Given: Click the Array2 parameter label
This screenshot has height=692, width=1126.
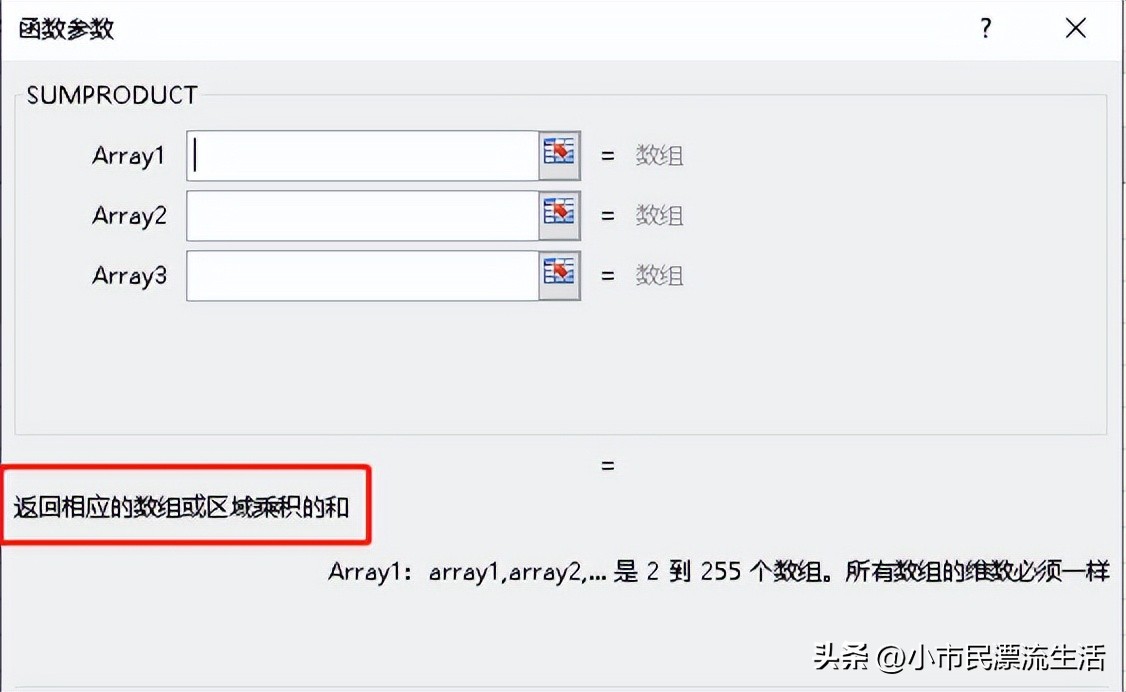Looking at the screenshot, I should pos(129,216).
